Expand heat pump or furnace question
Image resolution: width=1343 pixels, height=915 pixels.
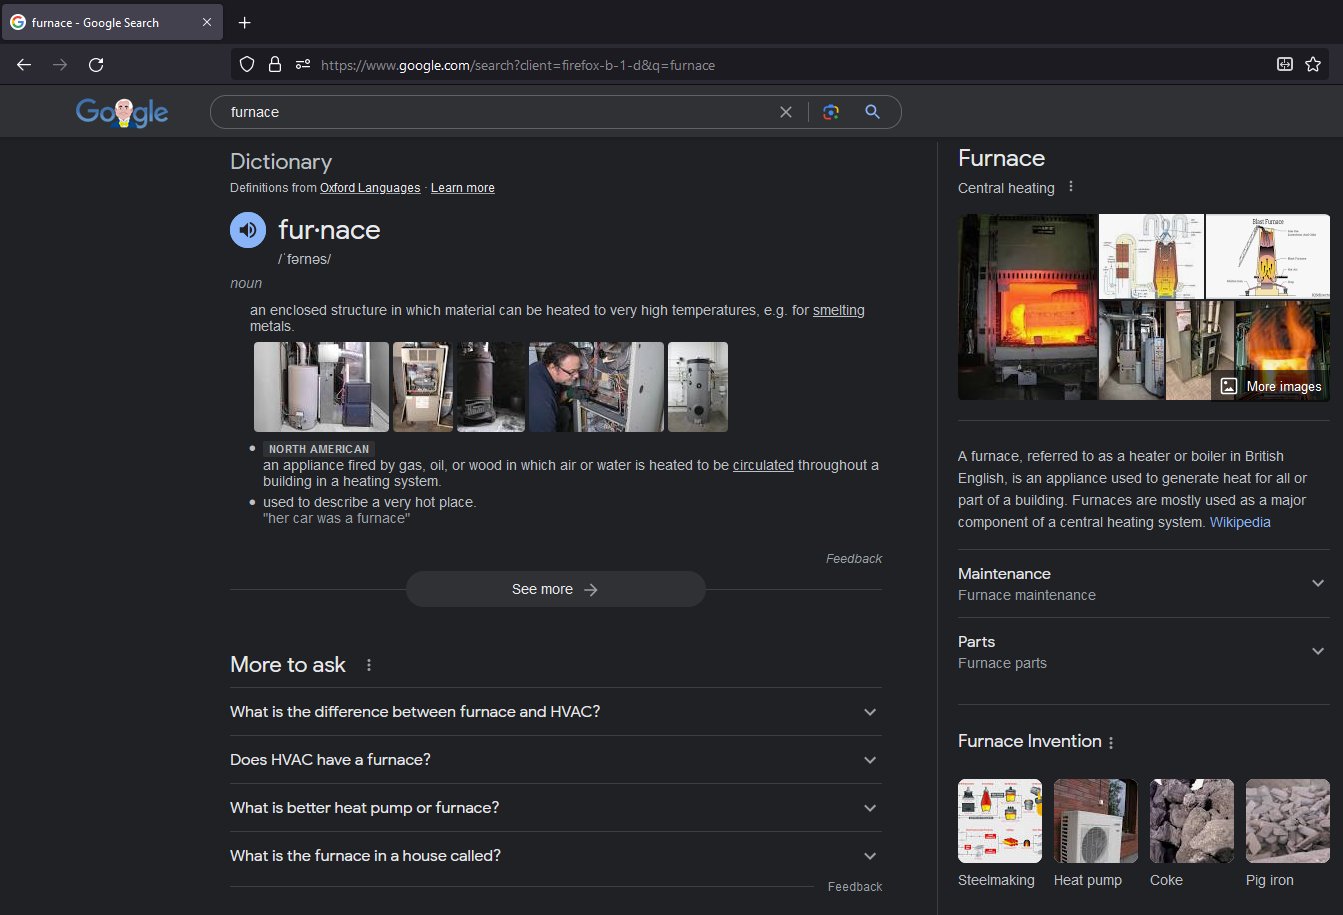point(556,808)
